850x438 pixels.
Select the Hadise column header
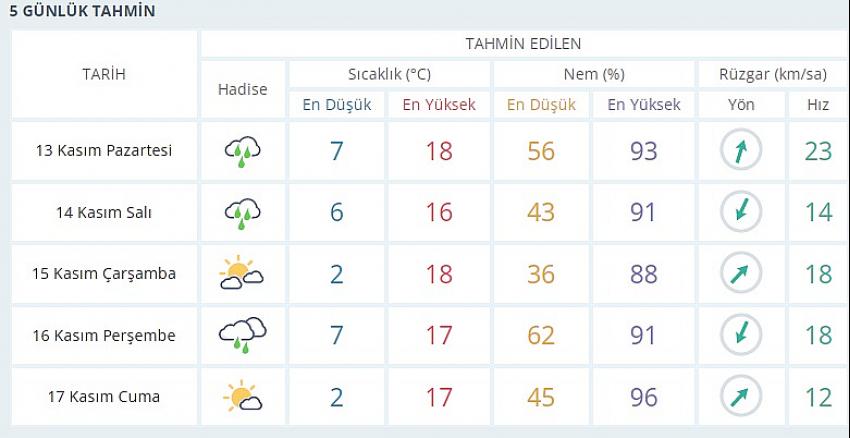[242, 89]
